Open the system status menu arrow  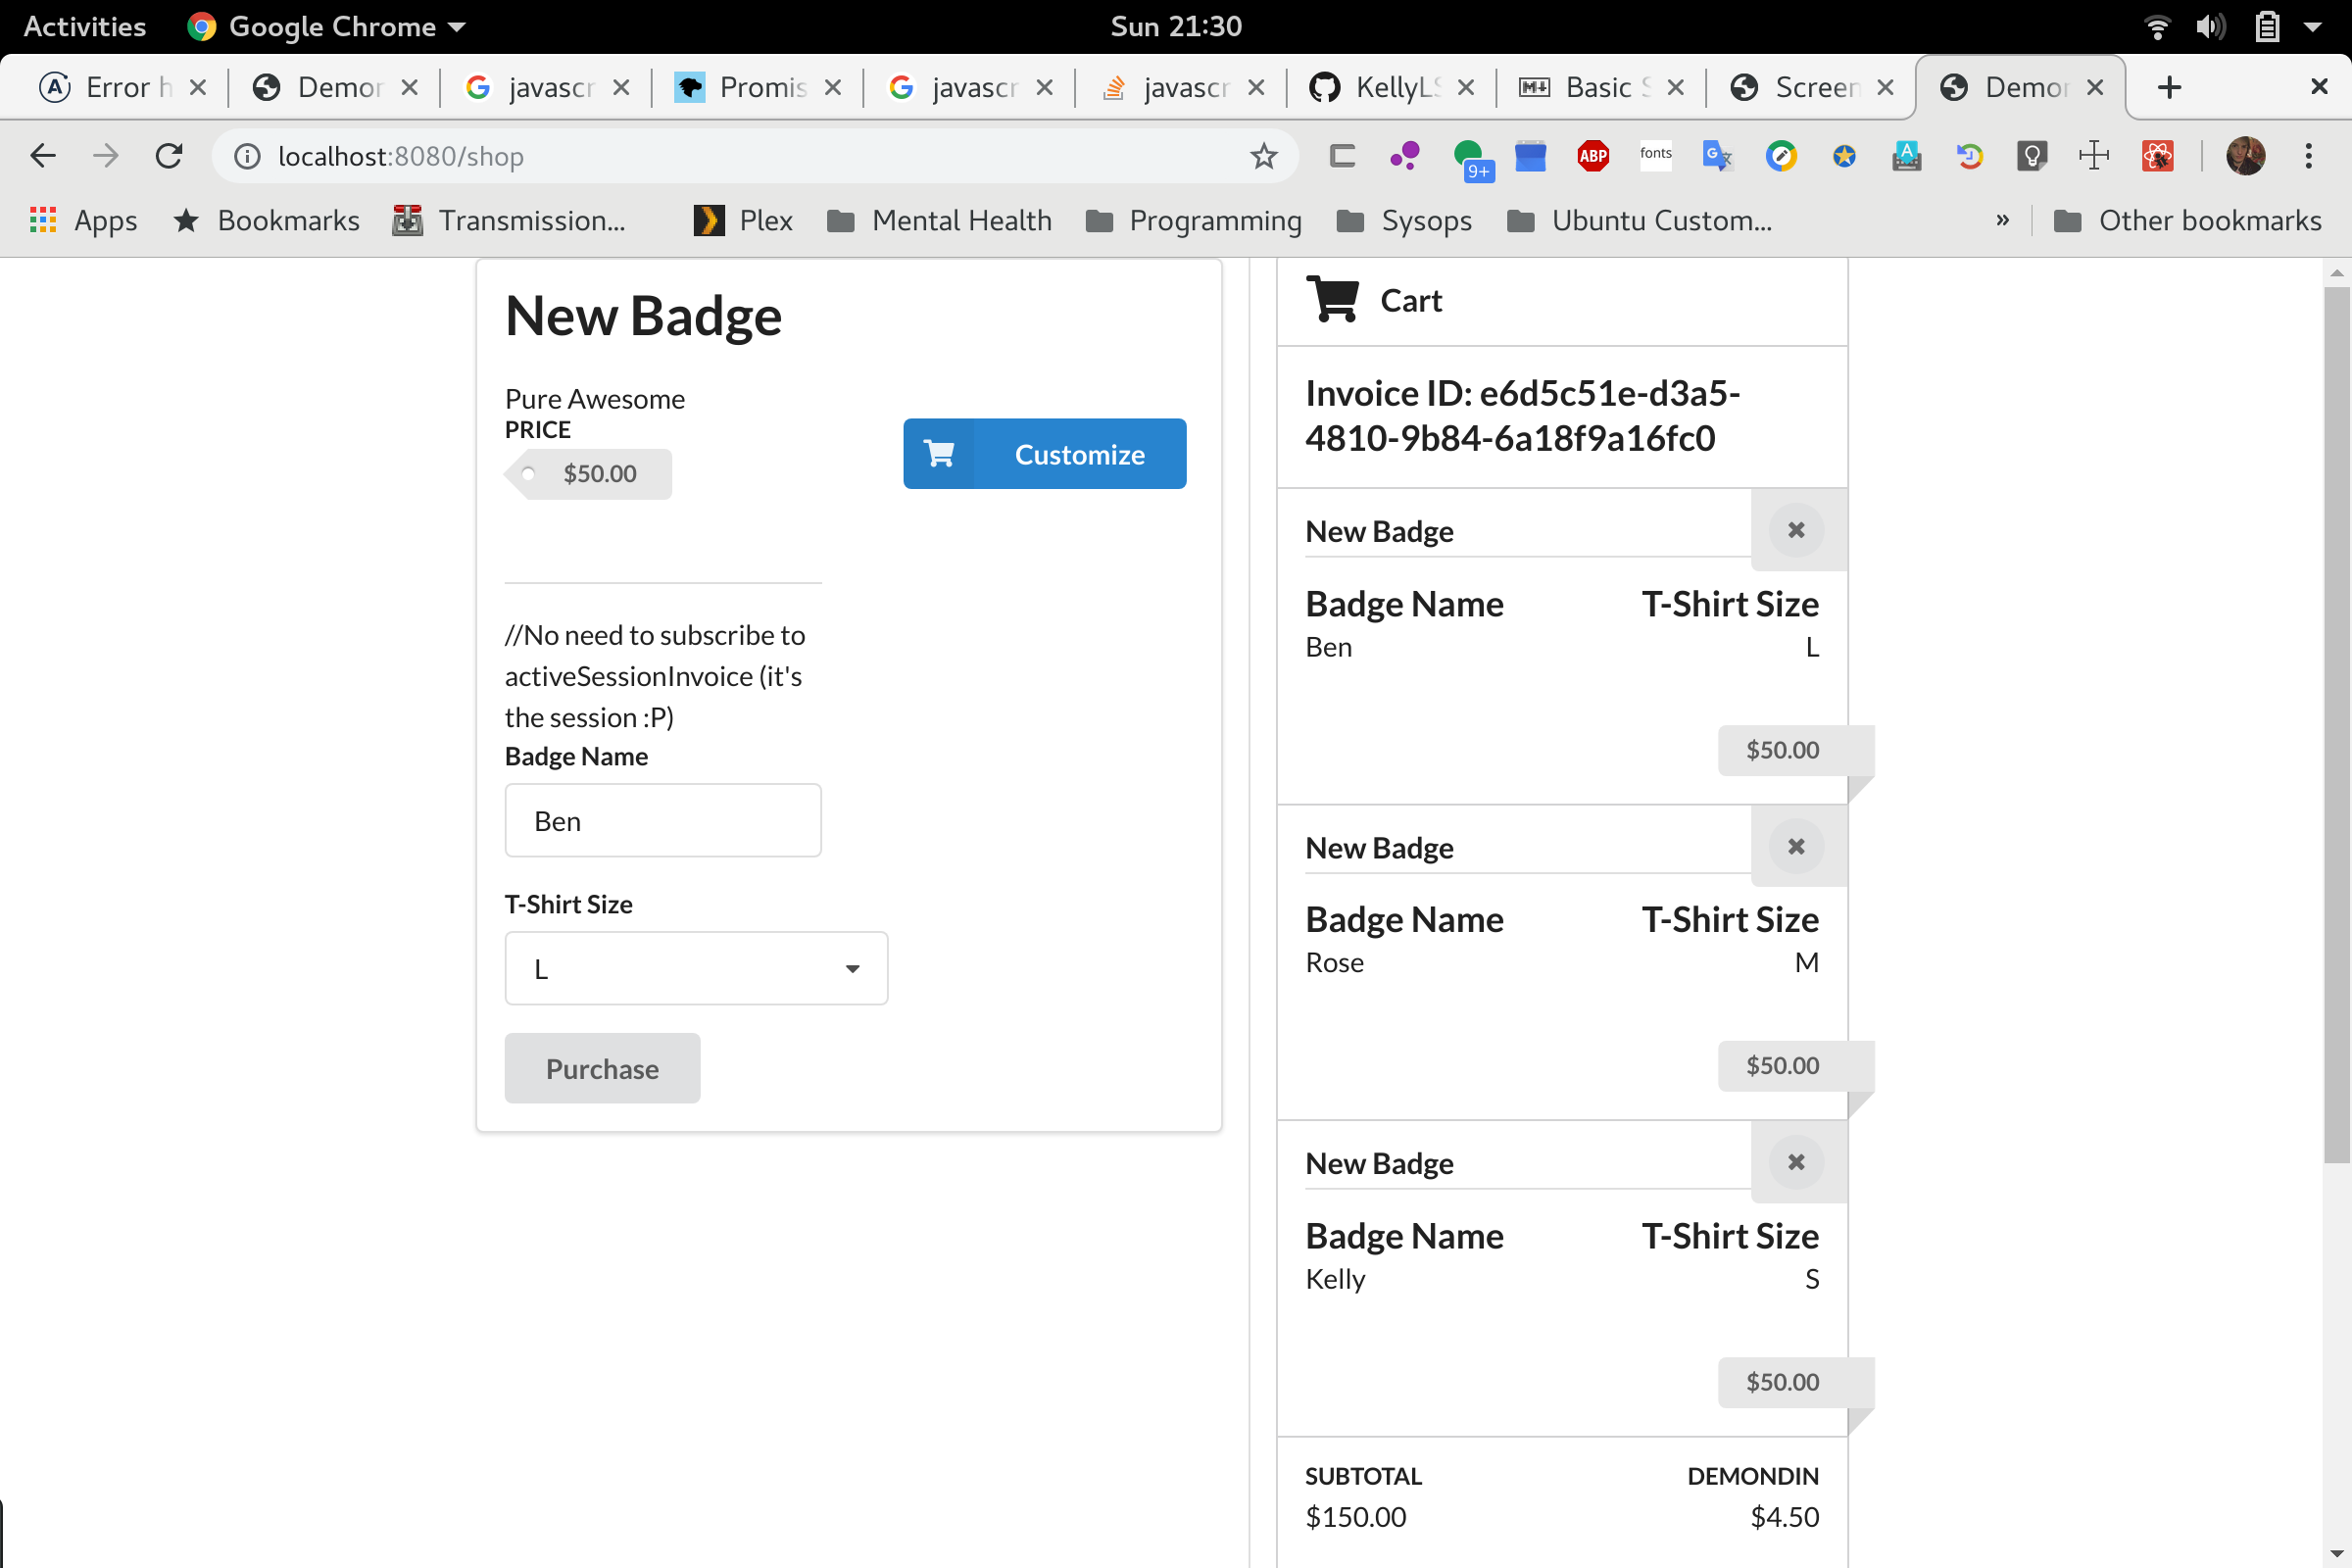[2313, 27]
